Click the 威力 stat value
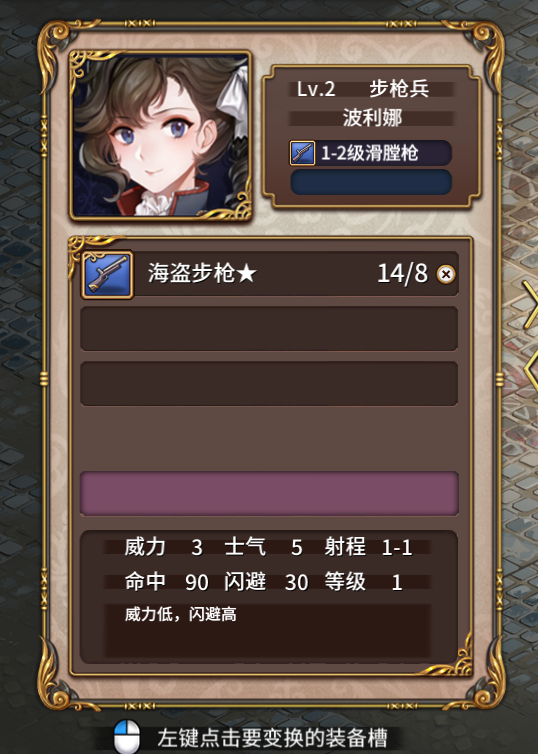This screenshot has width=538, height=754. click(197, 548)
